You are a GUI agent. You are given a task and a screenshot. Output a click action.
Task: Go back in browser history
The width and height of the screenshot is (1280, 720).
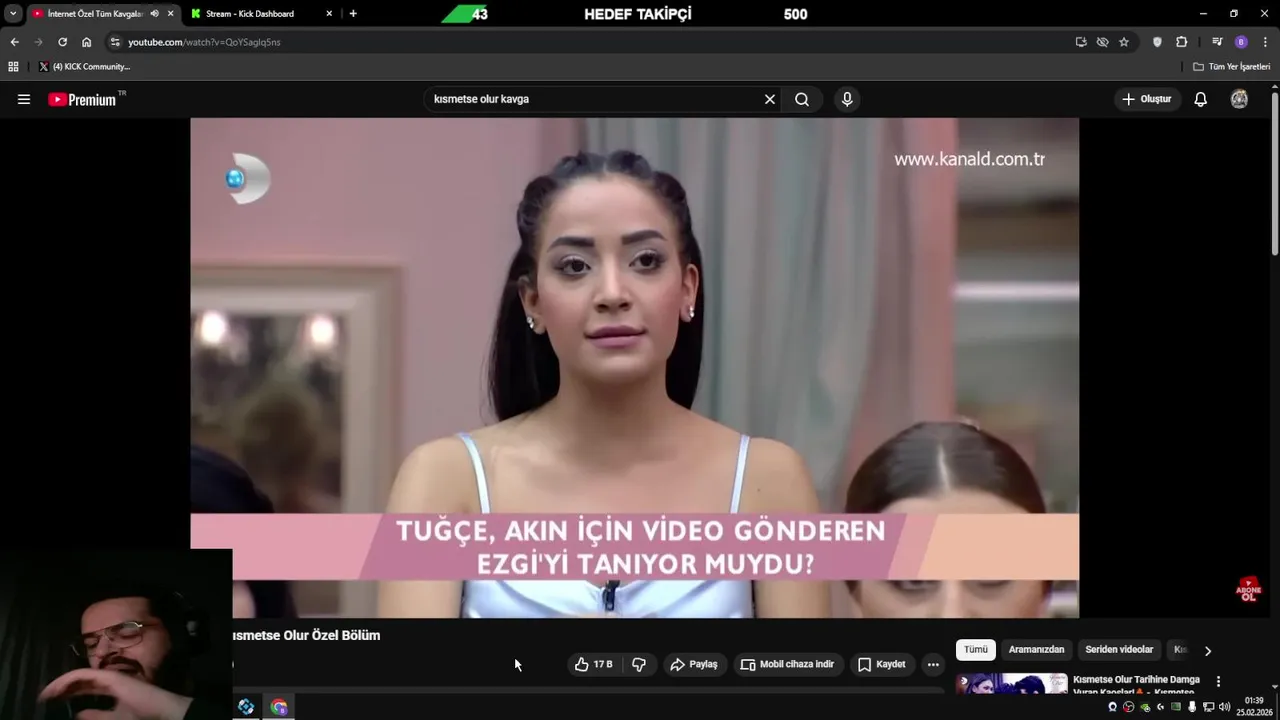pos(14,42)
